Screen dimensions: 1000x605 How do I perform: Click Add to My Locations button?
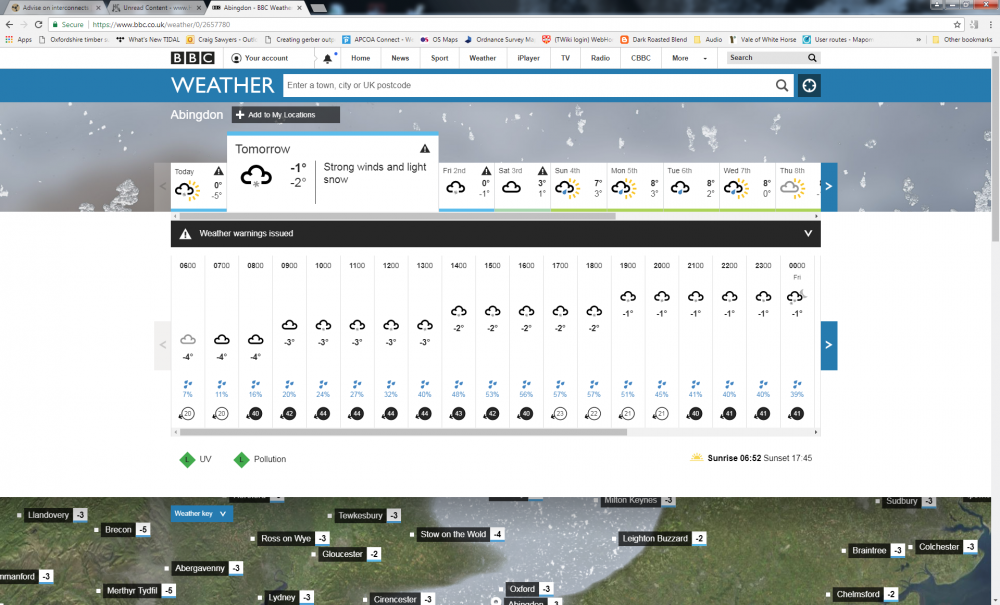(x=285, y=115)
